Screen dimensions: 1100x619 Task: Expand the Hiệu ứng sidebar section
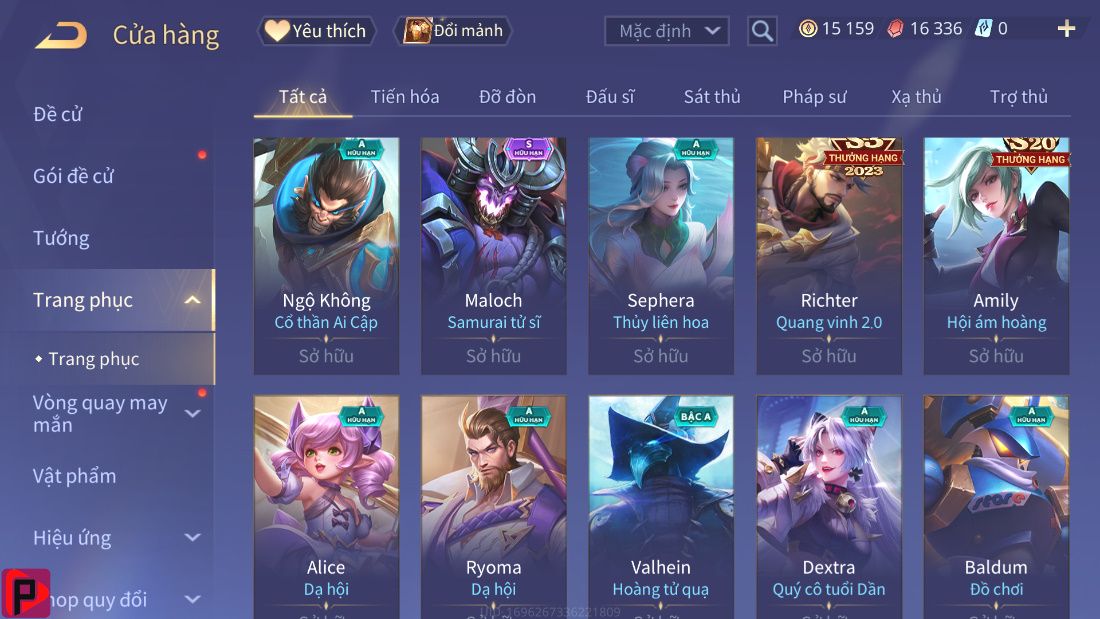coord(192,538)
